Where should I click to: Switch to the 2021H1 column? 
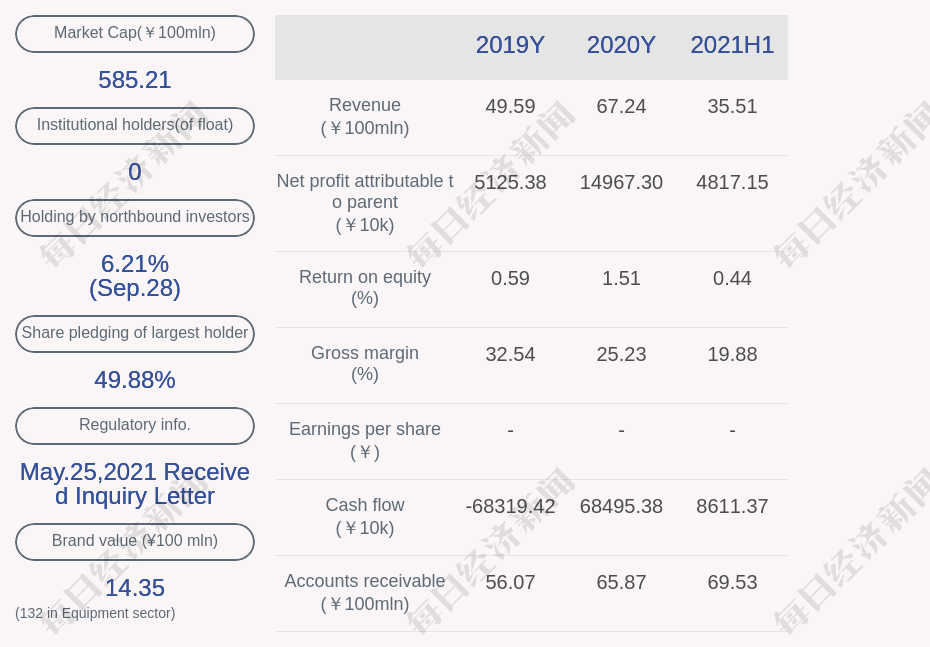point(732,45)
